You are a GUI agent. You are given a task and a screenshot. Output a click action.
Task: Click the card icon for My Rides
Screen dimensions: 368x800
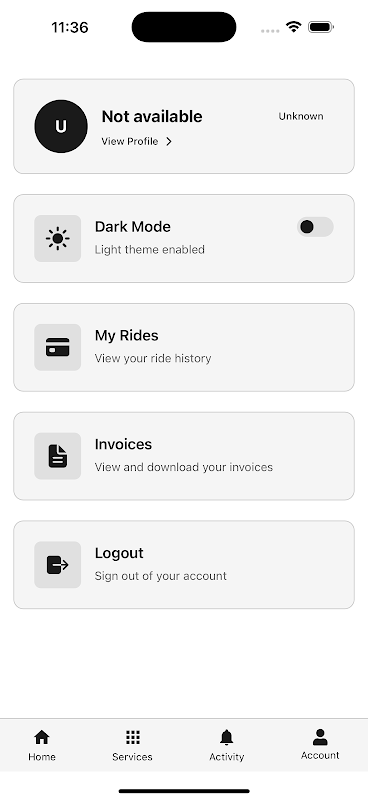point(58,347)
